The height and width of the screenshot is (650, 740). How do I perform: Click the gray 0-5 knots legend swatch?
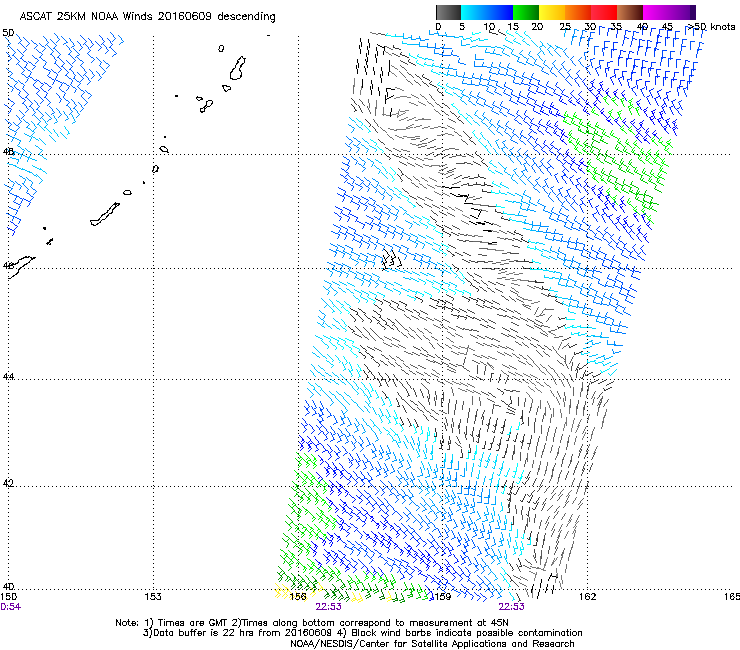[x=448, y=12]
